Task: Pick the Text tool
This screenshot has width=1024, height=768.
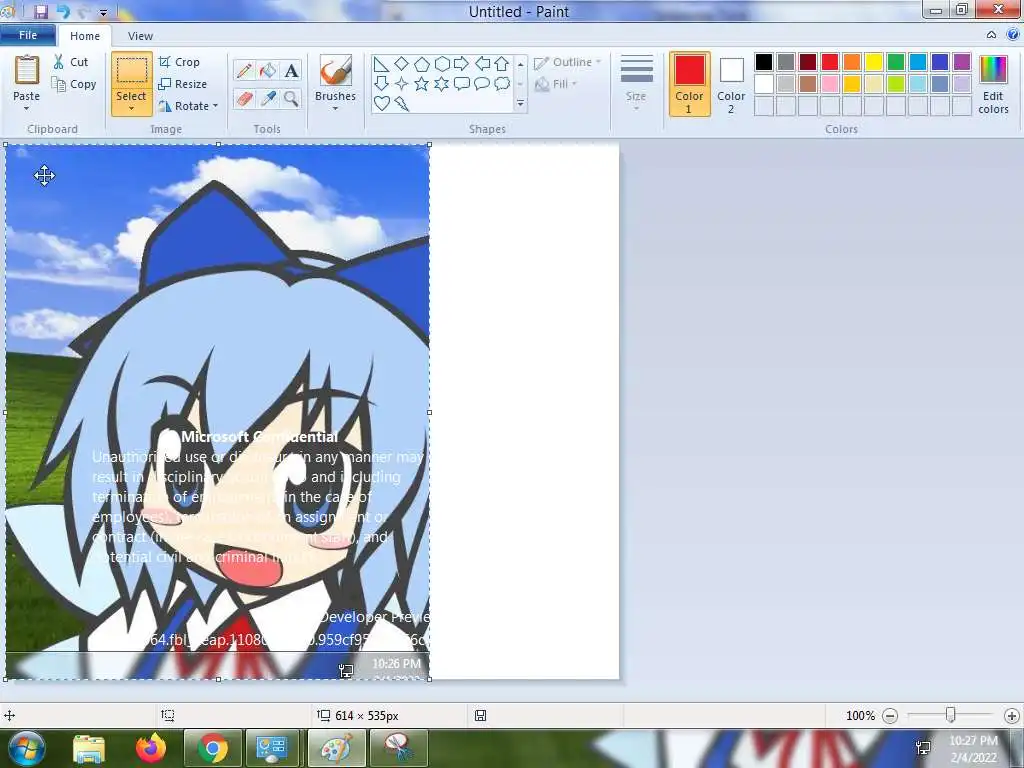Action: tap(291, 71)
